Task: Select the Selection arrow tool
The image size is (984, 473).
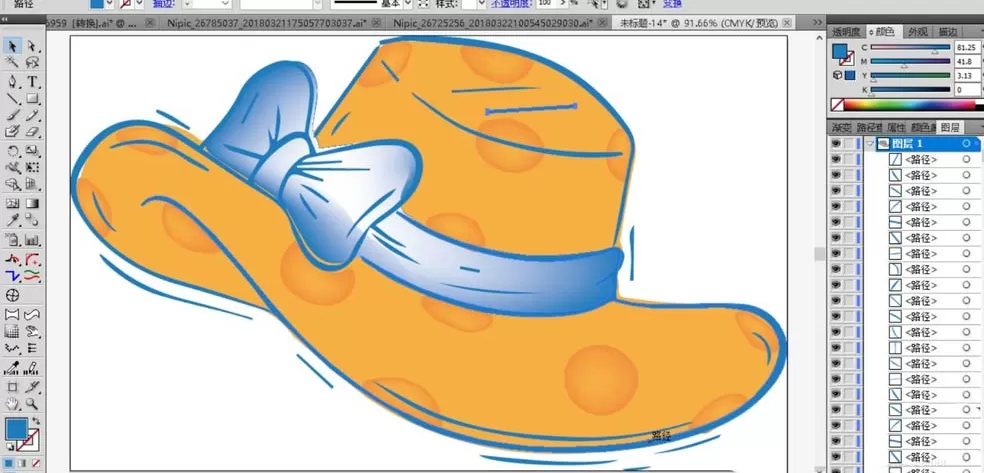Action: (13, 46)
